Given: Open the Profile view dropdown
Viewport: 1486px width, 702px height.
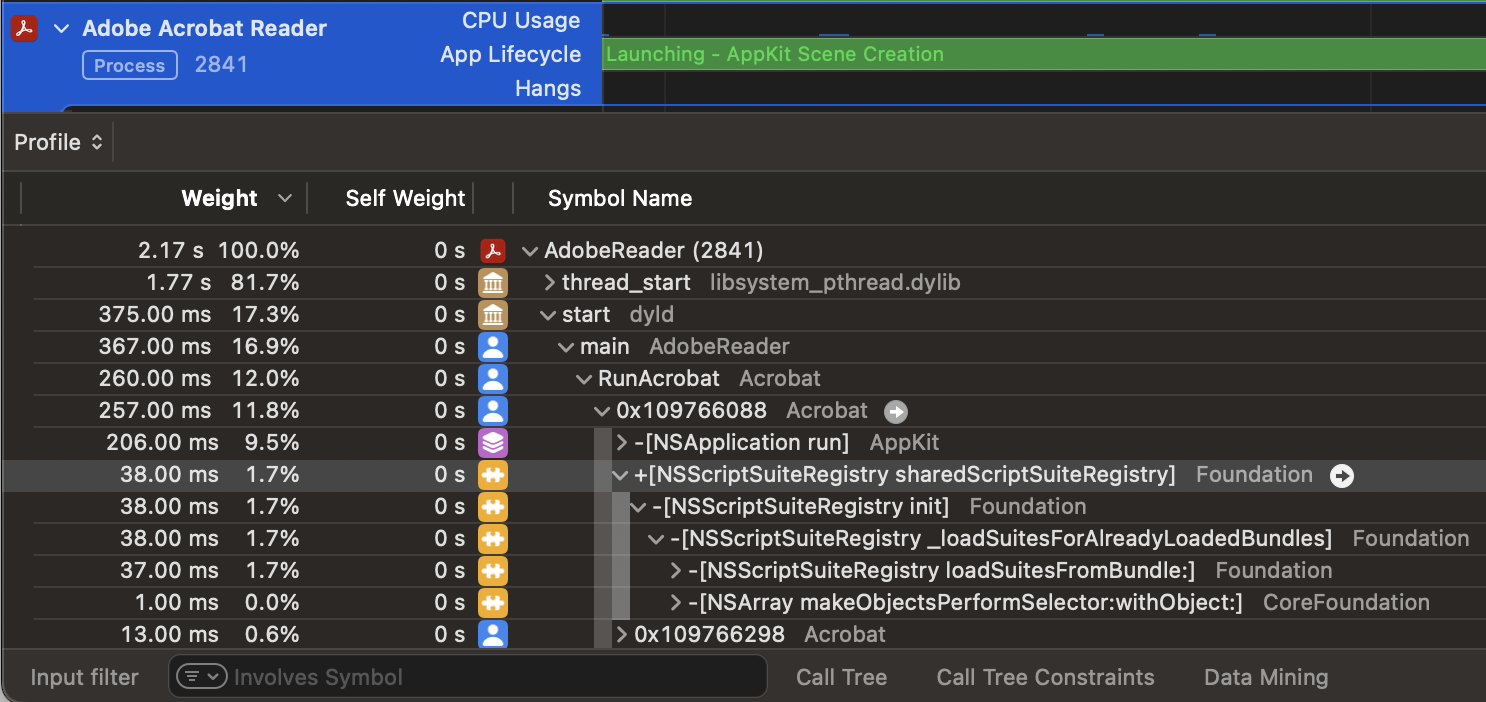Looking at the screenshot, I should click(x=57, y=142).
